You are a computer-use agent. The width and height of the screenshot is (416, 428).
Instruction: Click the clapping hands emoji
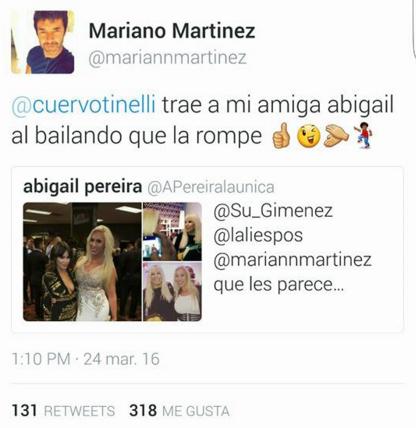tap(336, 135)
